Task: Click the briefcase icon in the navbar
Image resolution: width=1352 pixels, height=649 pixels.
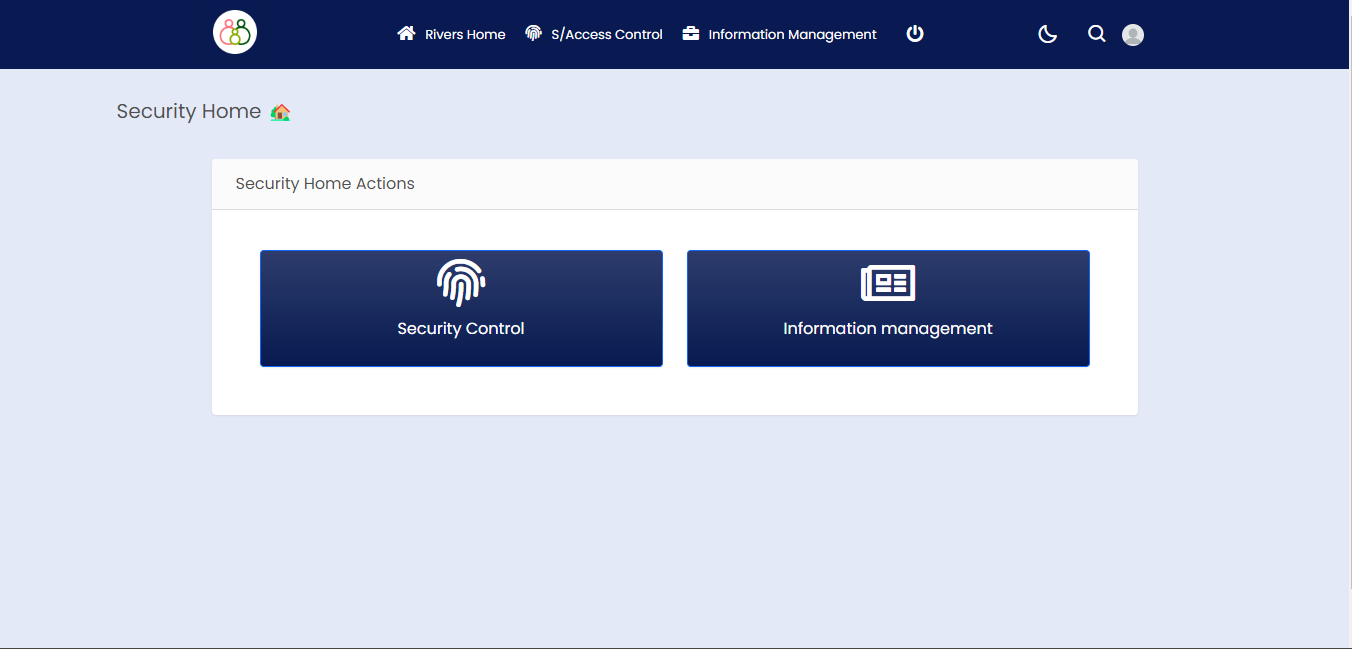Action: tap(691, 34)
